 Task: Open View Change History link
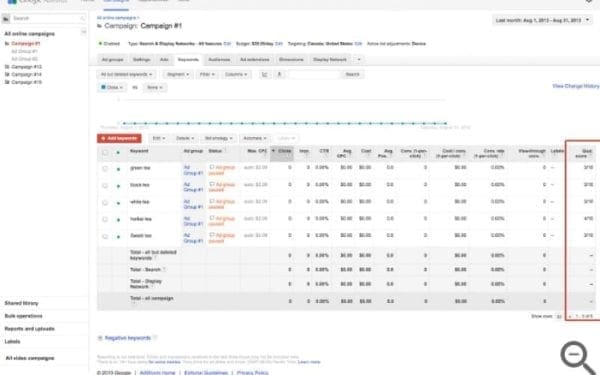[x=576, y=86]
